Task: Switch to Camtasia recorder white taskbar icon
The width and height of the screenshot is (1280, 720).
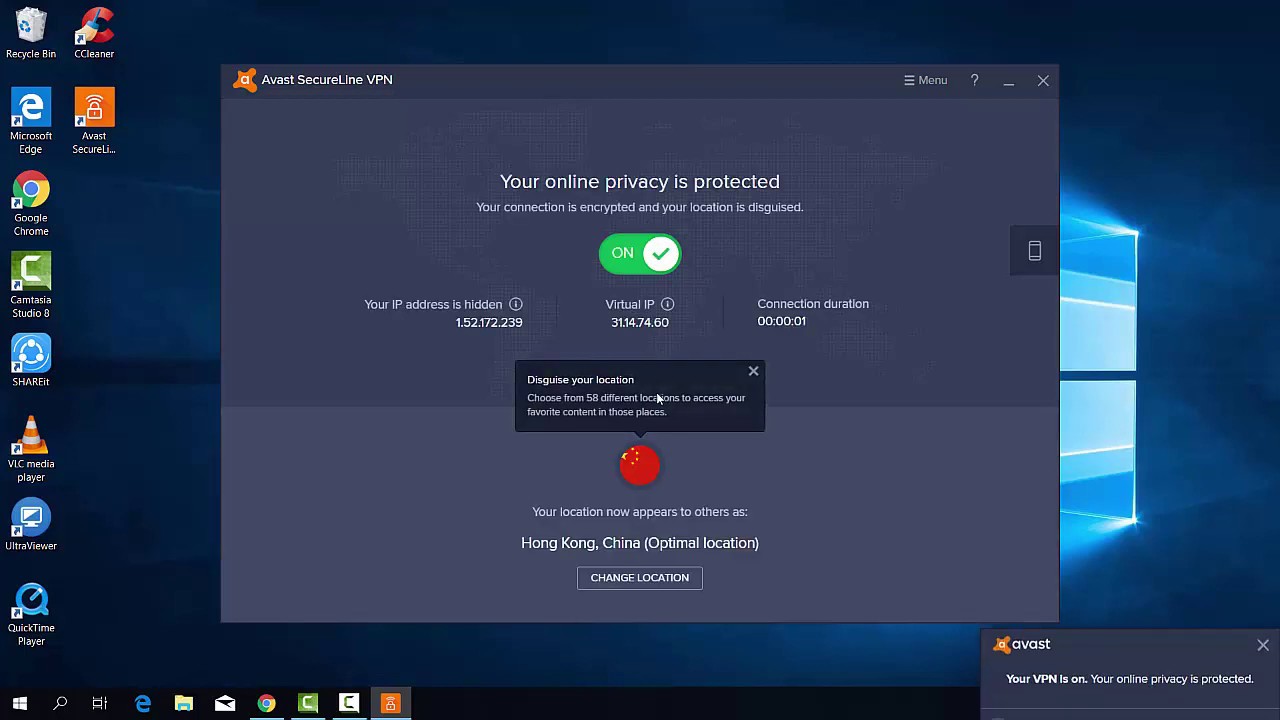Action: (349, 704)
